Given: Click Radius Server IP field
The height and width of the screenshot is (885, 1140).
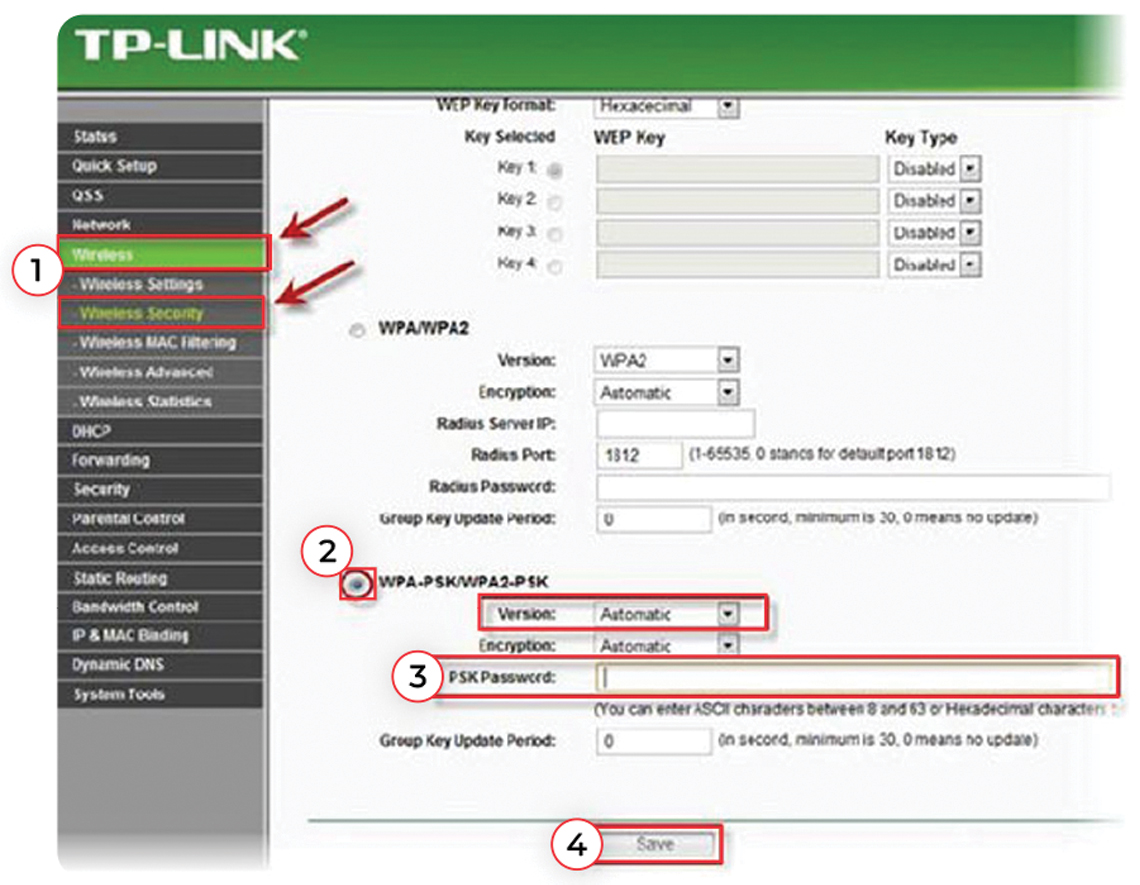Looking at the screenshot, I should point(675,423).
